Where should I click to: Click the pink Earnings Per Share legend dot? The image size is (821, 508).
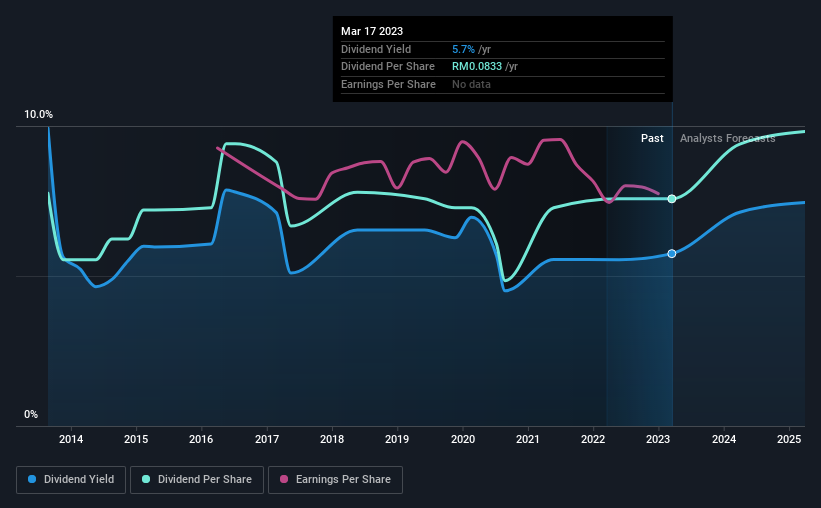pos(284,479)
